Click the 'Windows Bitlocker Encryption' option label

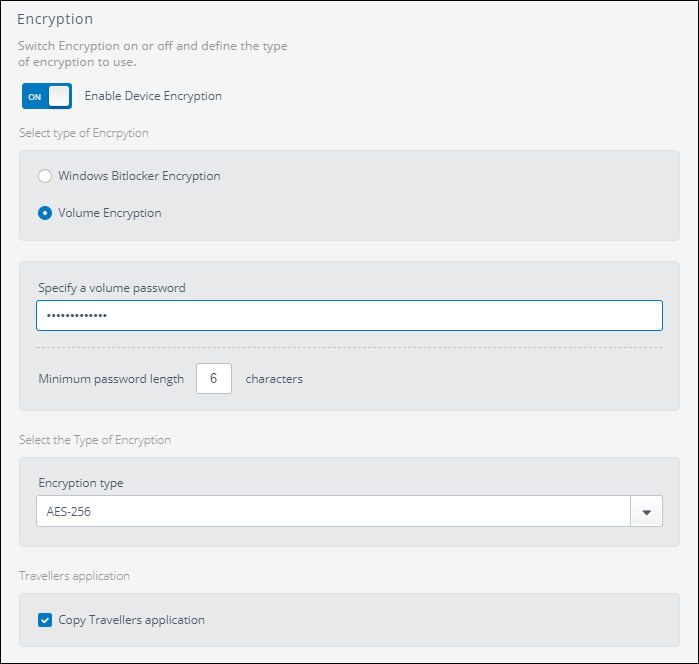pyautogui.click(x=139, y=176)
